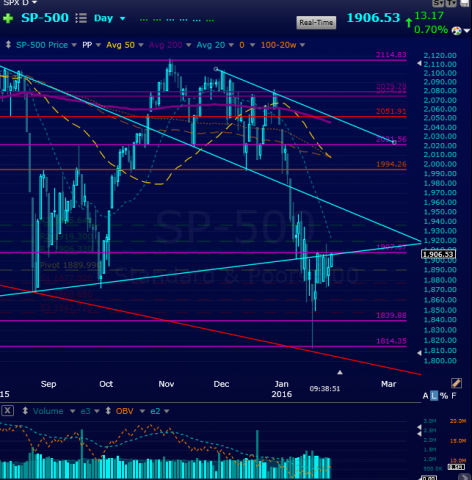Expand the Avg 200 dropdown arrow
Viewport: 472px width, 480px height.
[188, 45]
